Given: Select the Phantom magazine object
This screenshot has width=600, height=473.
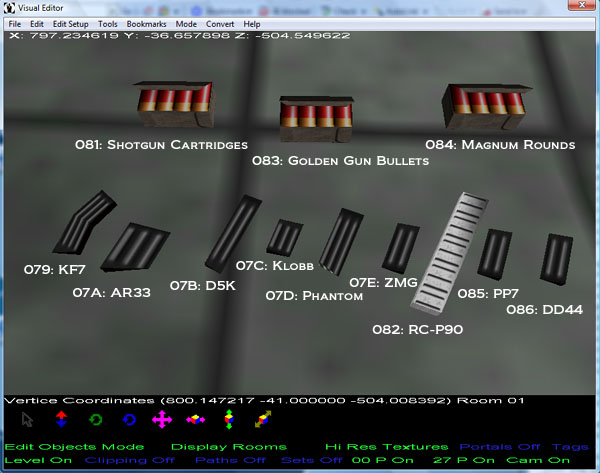Looking at the screenshot, I should pos(341,241).
